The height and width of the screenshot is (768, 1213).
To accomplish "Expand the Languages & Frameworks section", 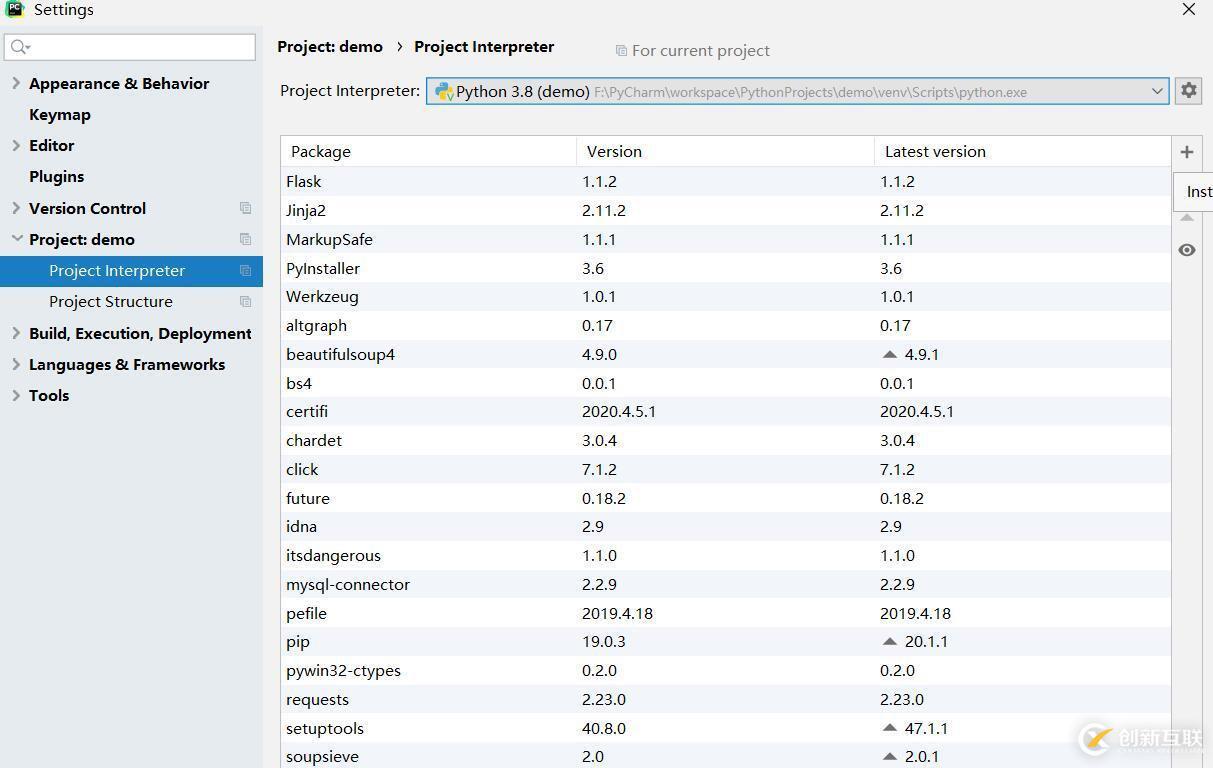I will click(16, 364).
